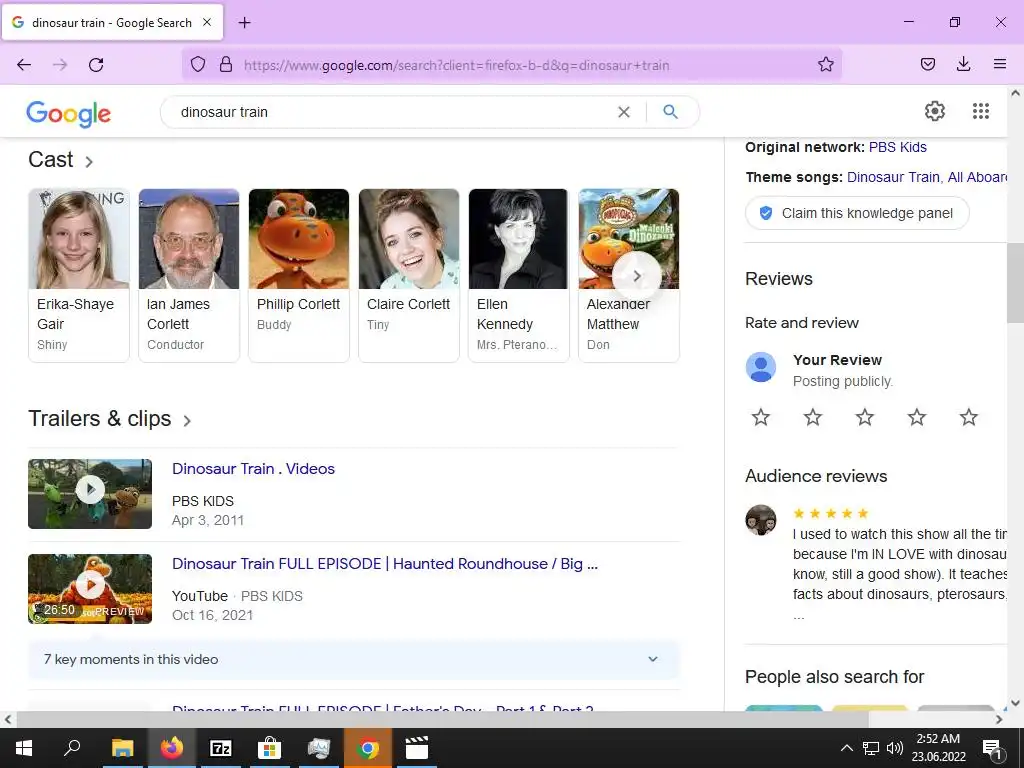Click the horizontal scrollbar right arrow
This screenshot has height=768, width=1024.
[x=999, y=720]
